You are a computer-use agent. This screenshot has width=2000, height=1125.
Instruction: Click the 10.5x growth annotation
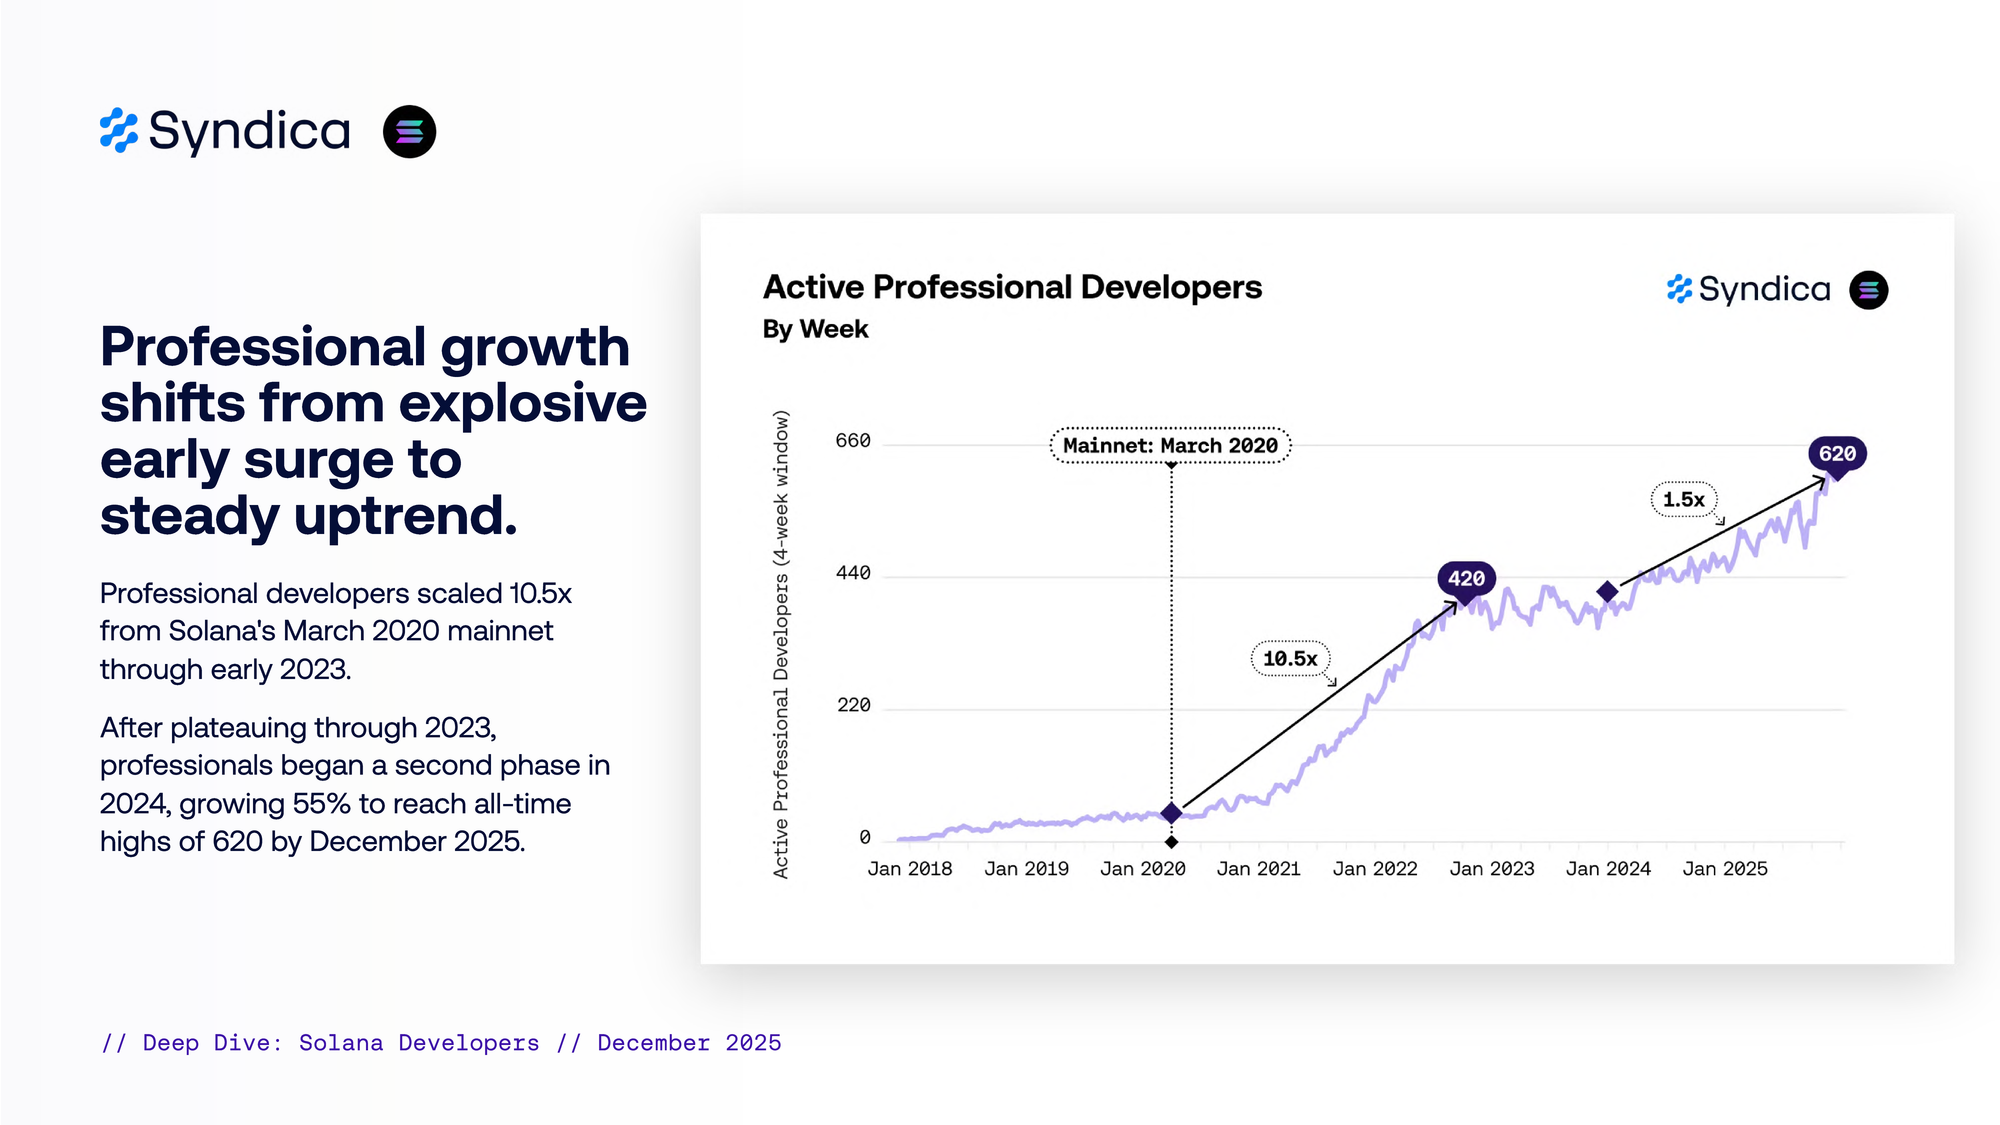point(1290,658)
